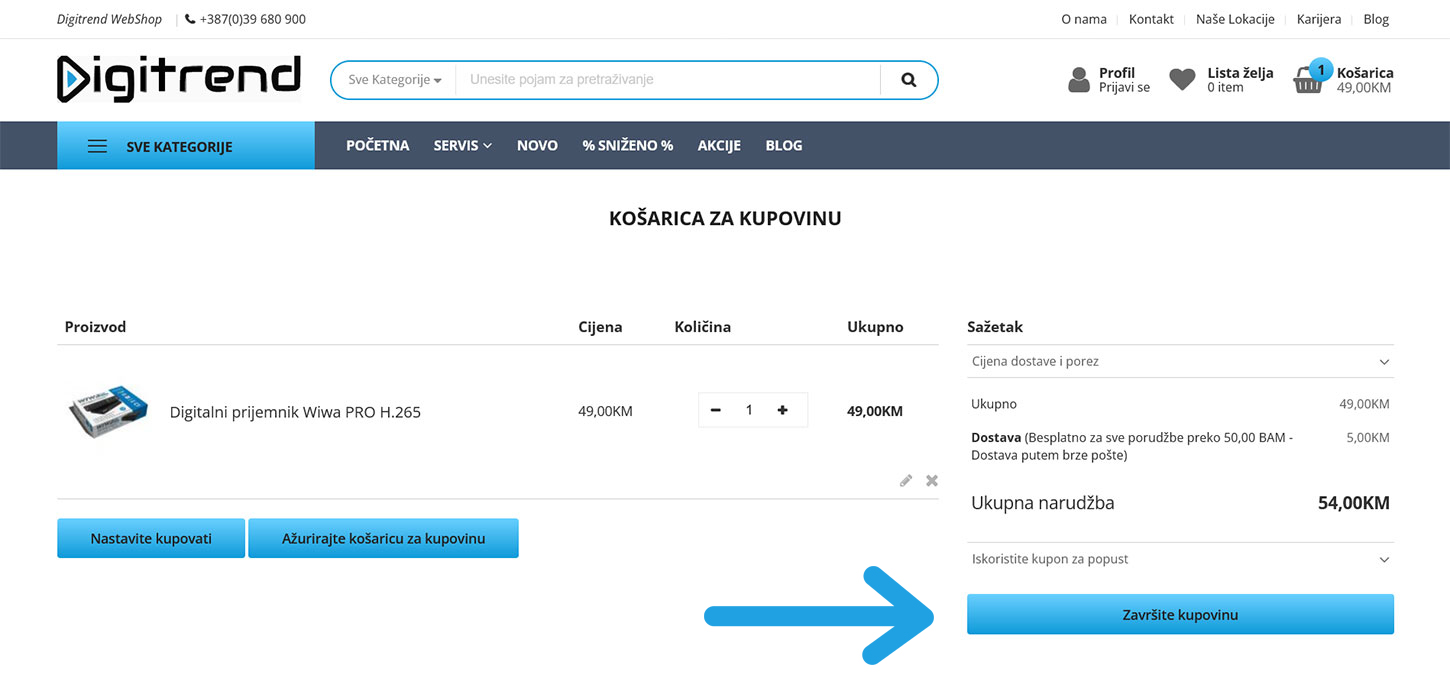Decrease quantity with minus button

(x=716, y=410)
